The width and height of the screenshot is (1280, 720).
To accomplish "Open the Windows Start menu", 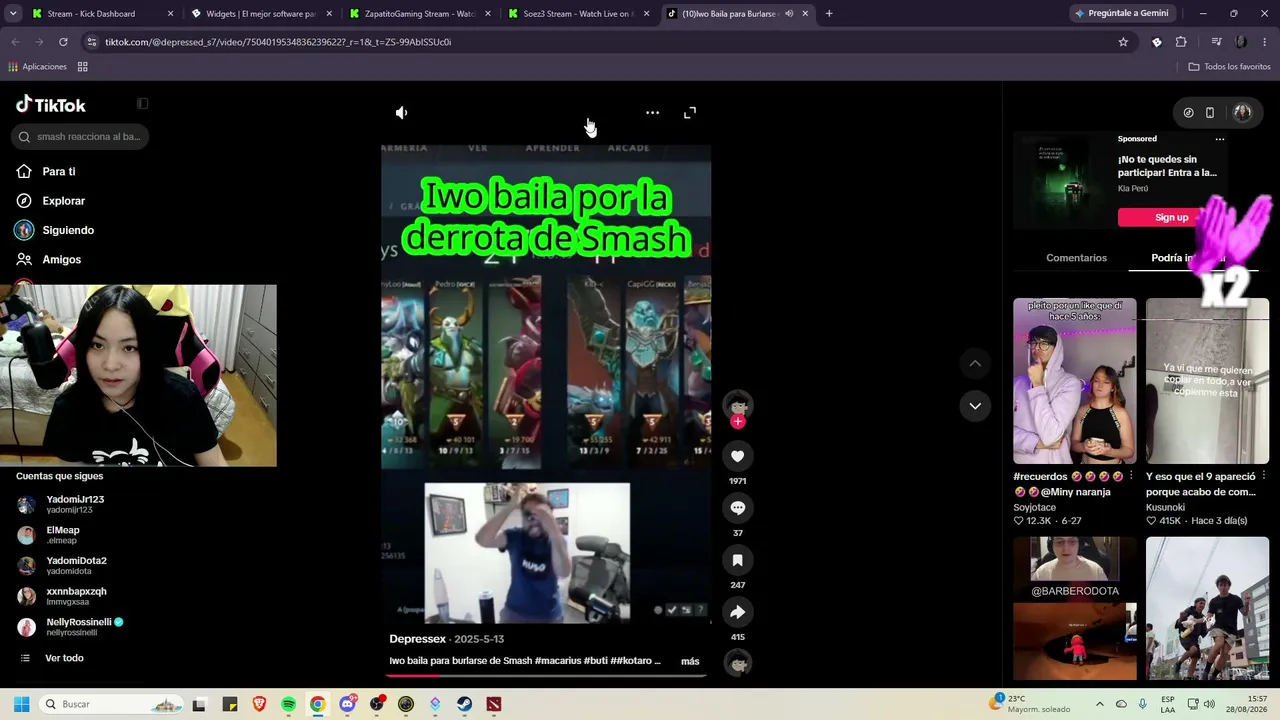I will coord(21,704).
